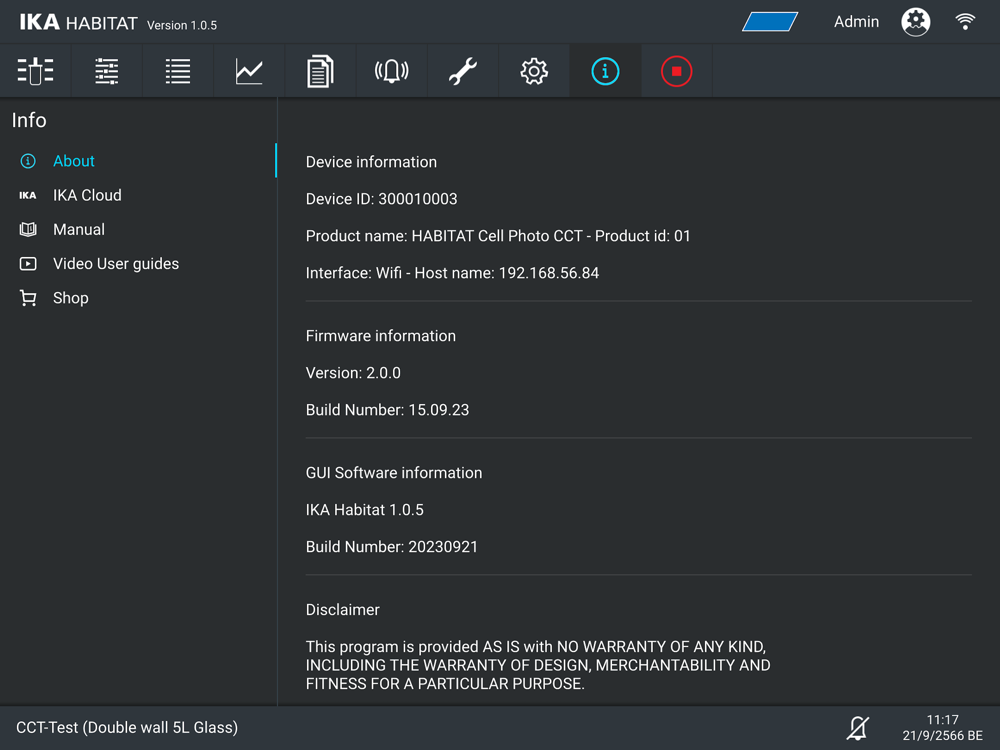
Task: Open the list view icon in toolbar
Action: coord(178,71)
